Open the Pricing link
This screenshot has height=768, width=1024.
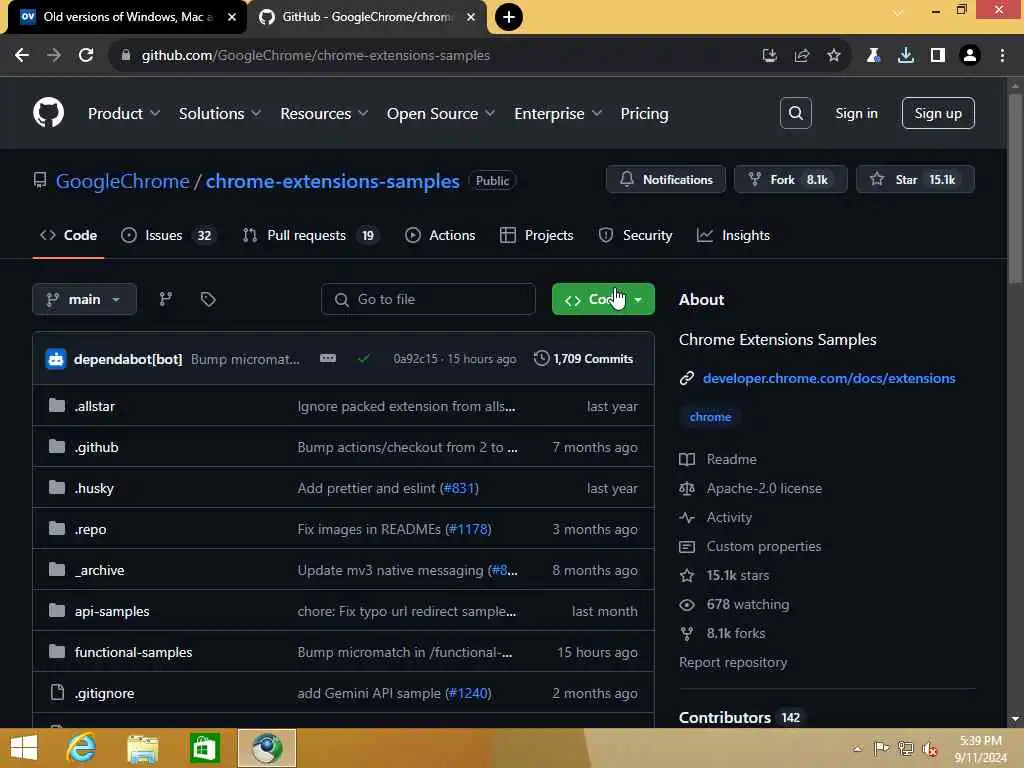[x=644, y=114]
